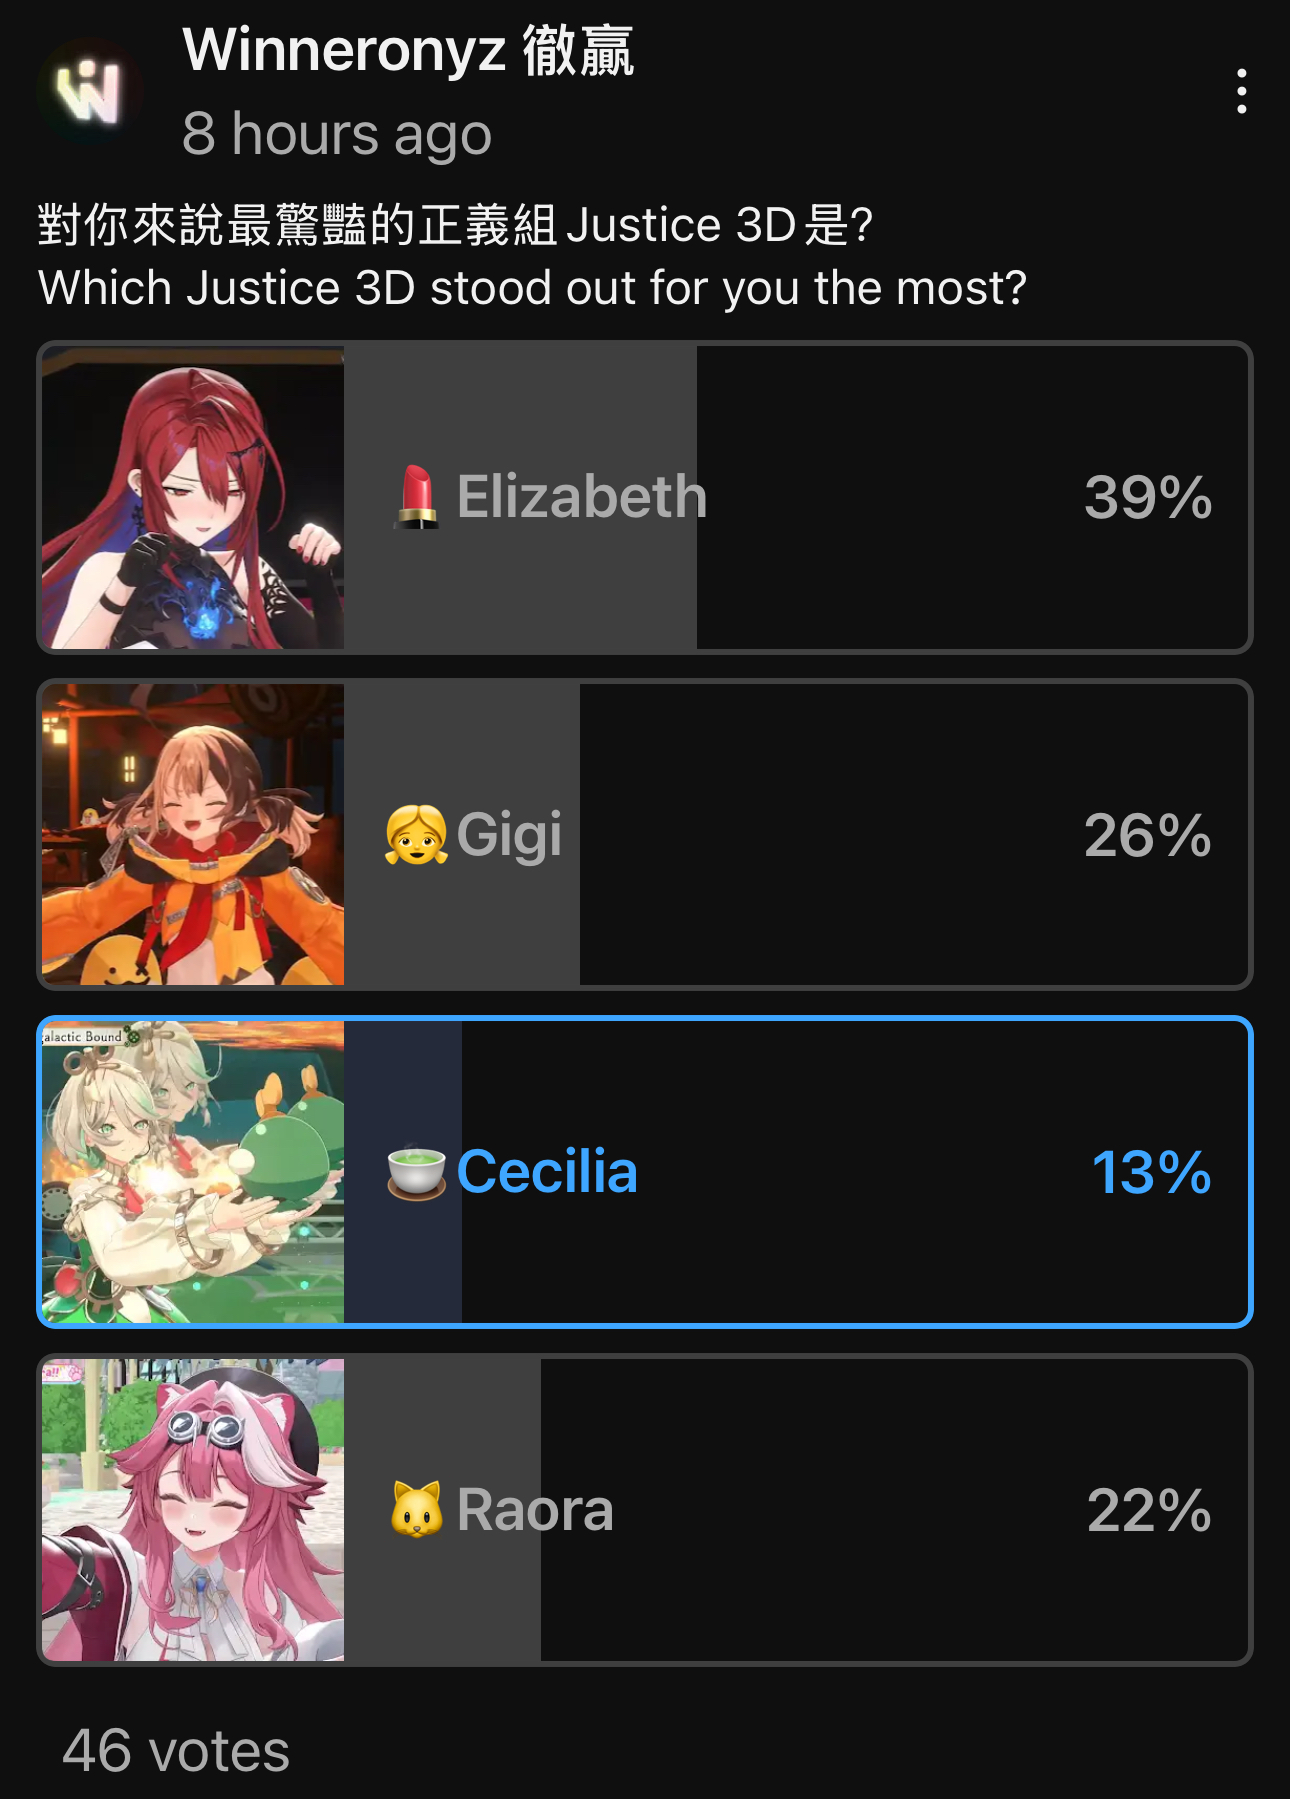The image size is (1290, 1799).
Task: Click the '8 hours ago' timestamp
Action: (336, 133)
